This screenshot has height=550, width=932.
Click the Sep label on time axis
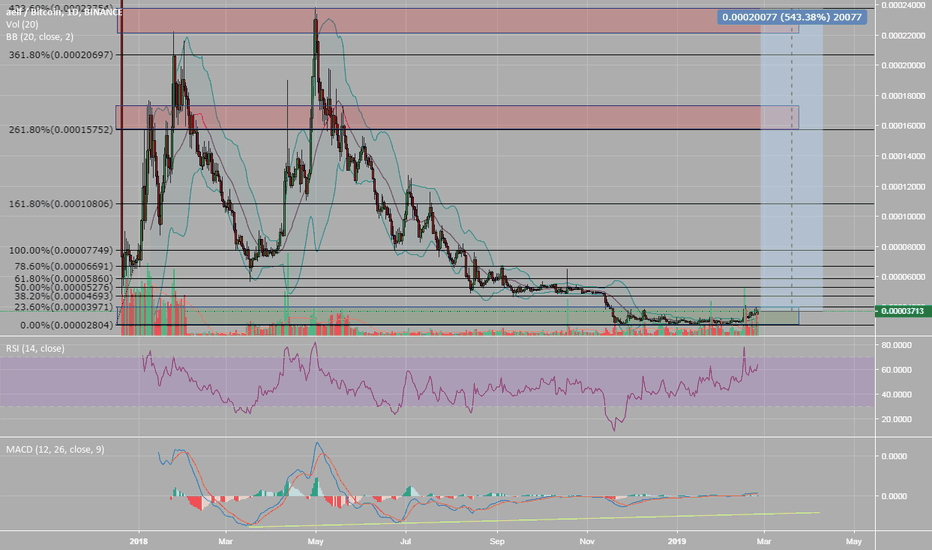pyautogui.click(x=497, y=541)
